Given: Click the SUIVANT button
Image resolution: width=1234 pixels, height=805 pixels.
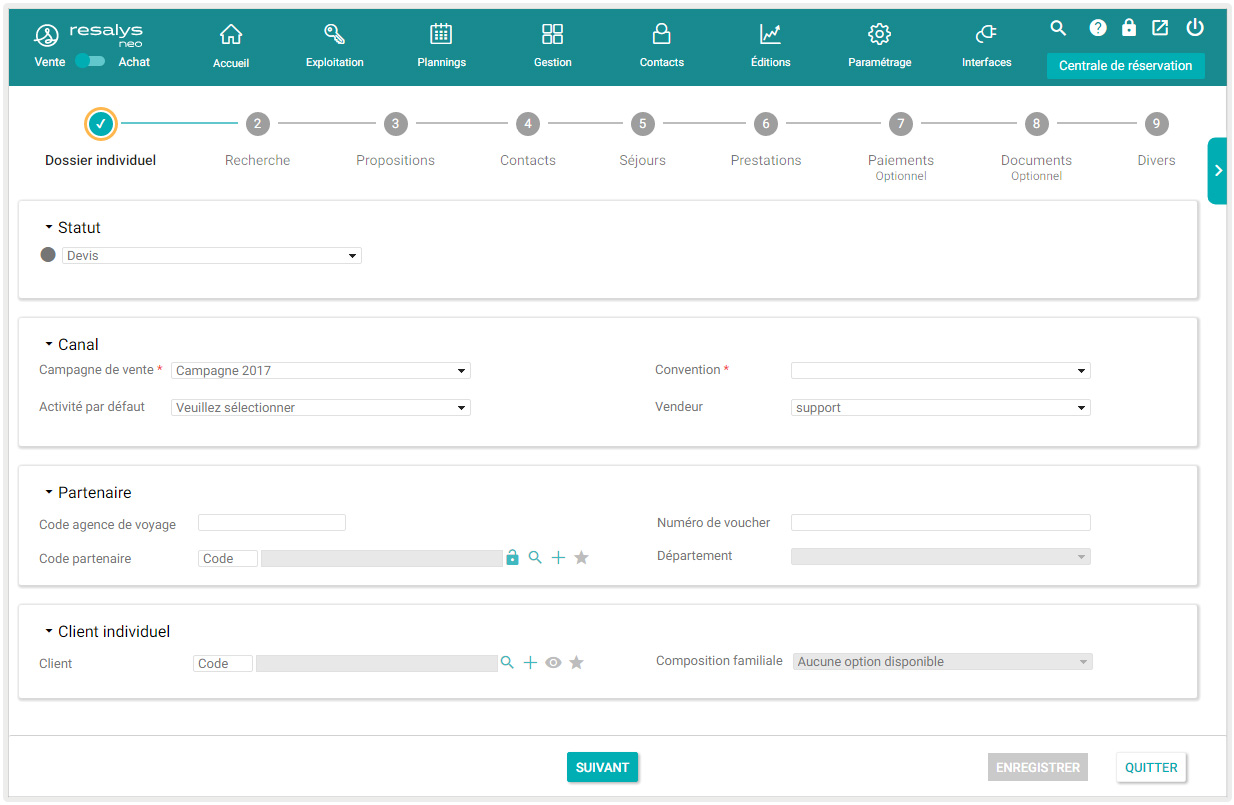Looking at the screenshot, I should (x=602, y=767).
